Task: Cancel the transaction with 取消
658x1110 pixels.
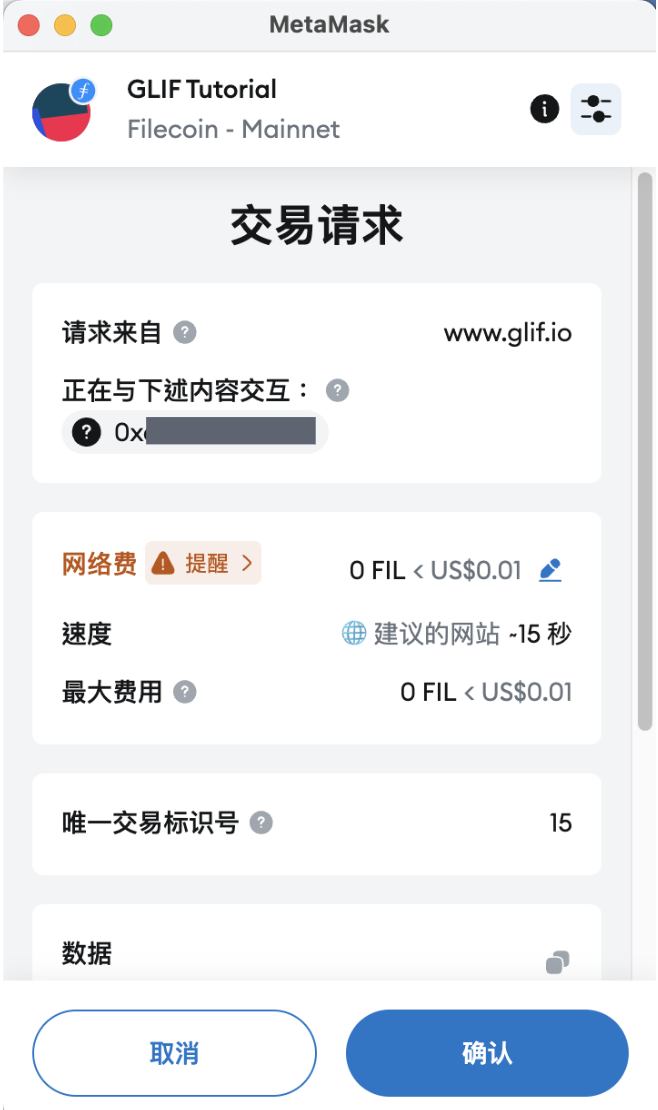Action: pos(174,1053)
